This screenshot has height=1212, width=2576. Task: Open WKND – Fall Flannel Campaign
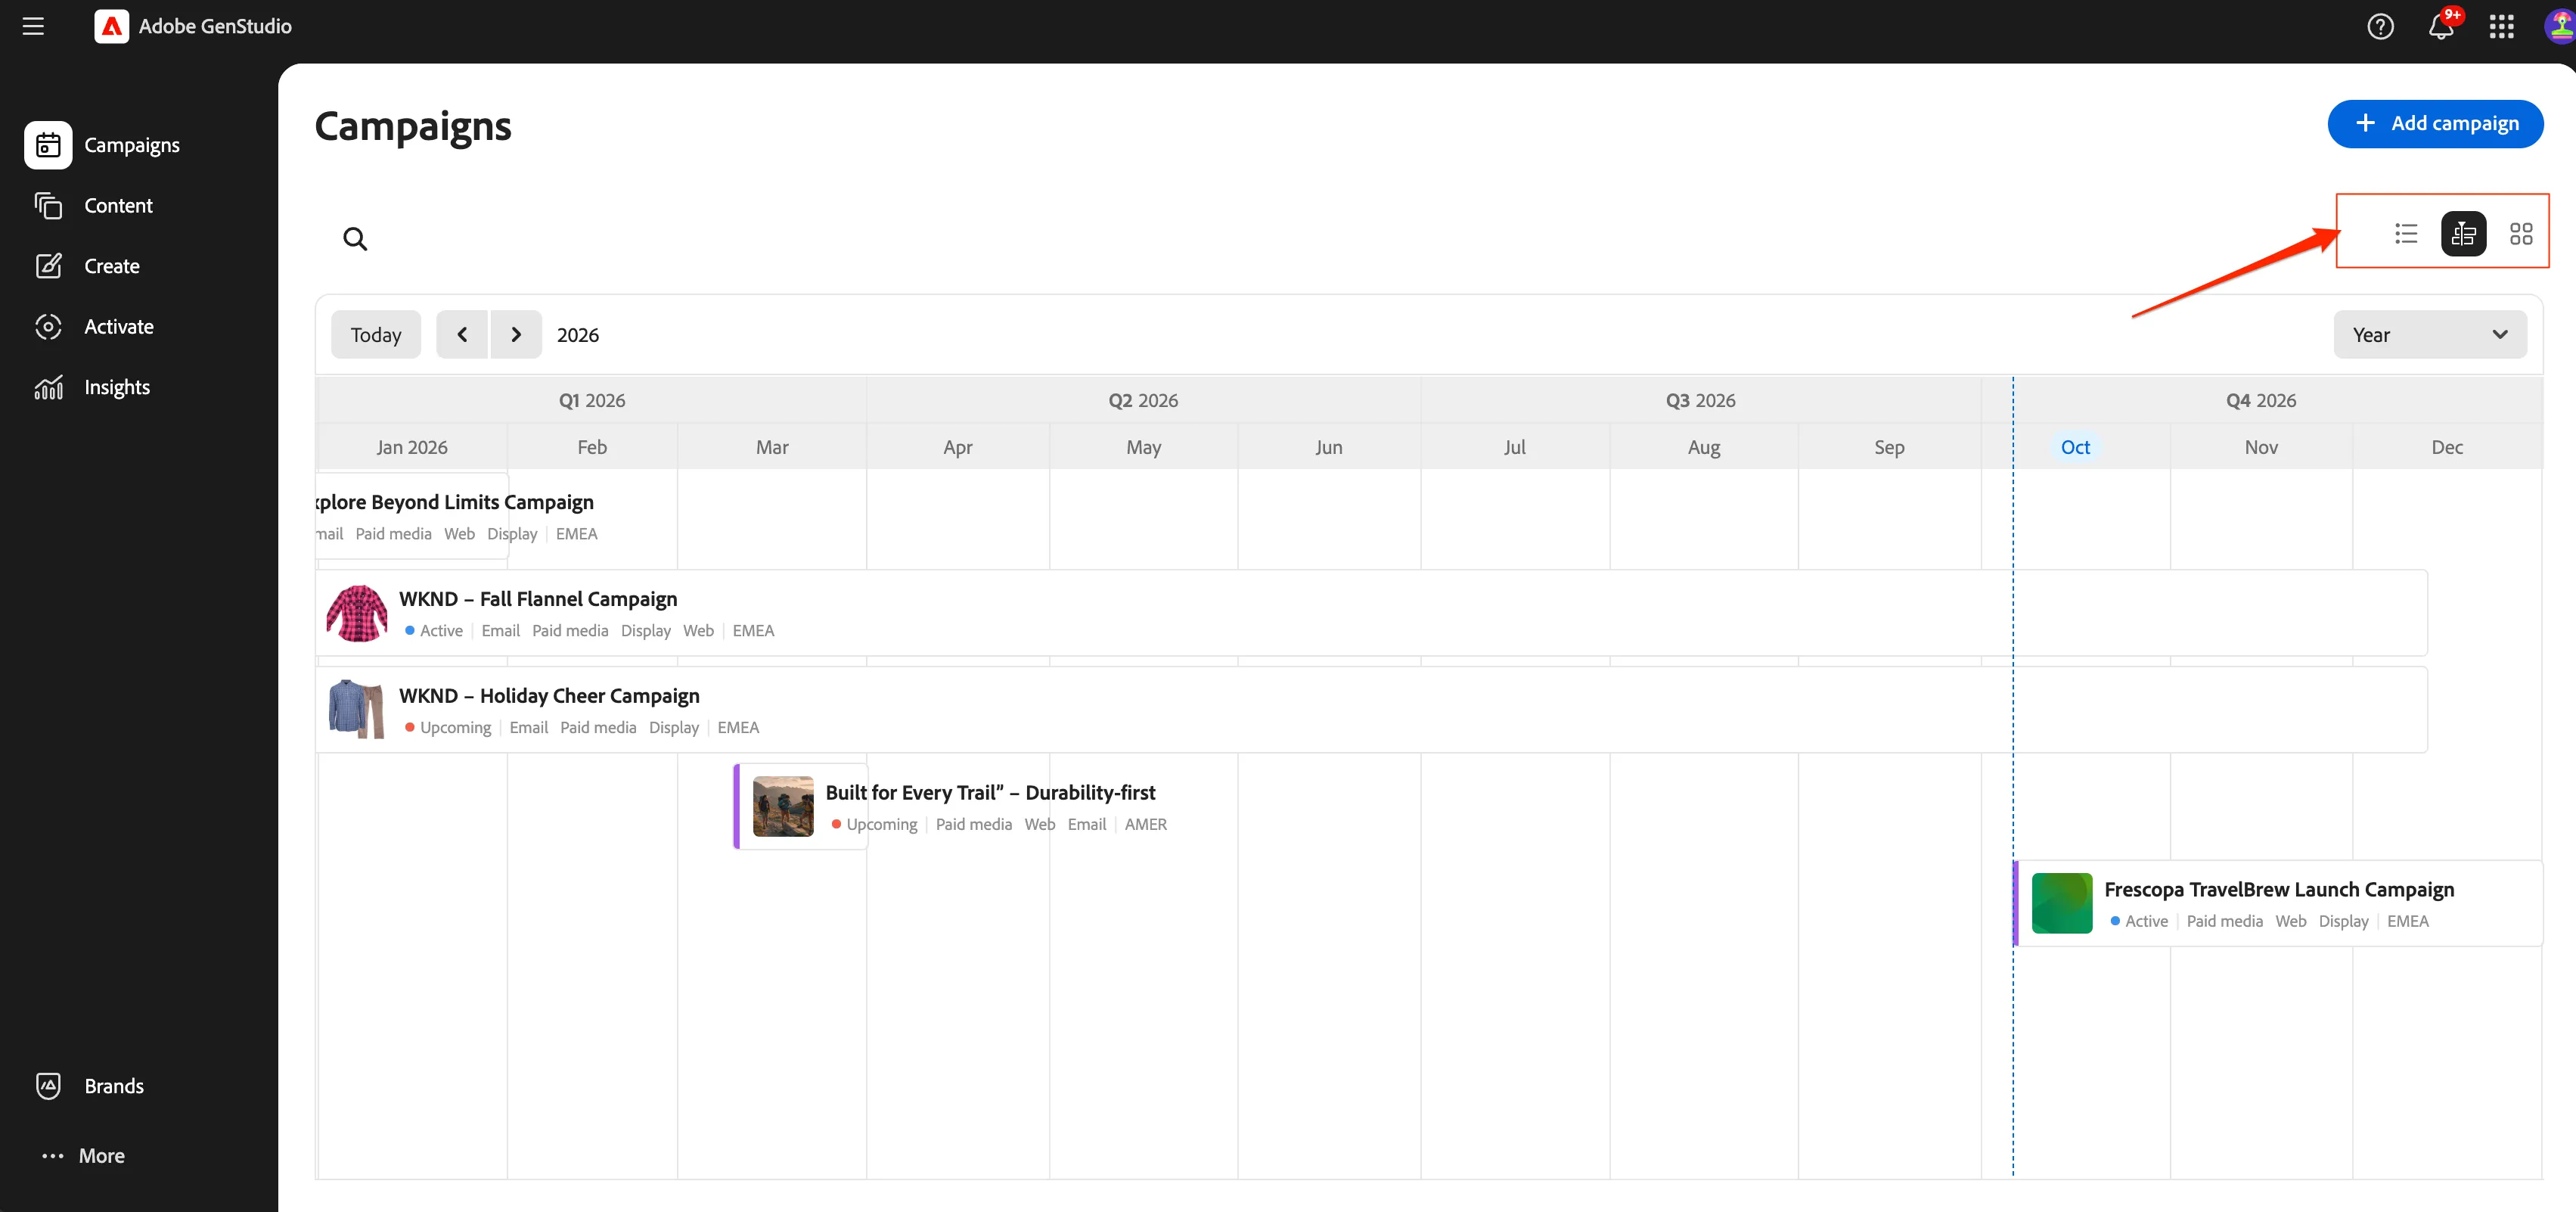(1372, 613)
